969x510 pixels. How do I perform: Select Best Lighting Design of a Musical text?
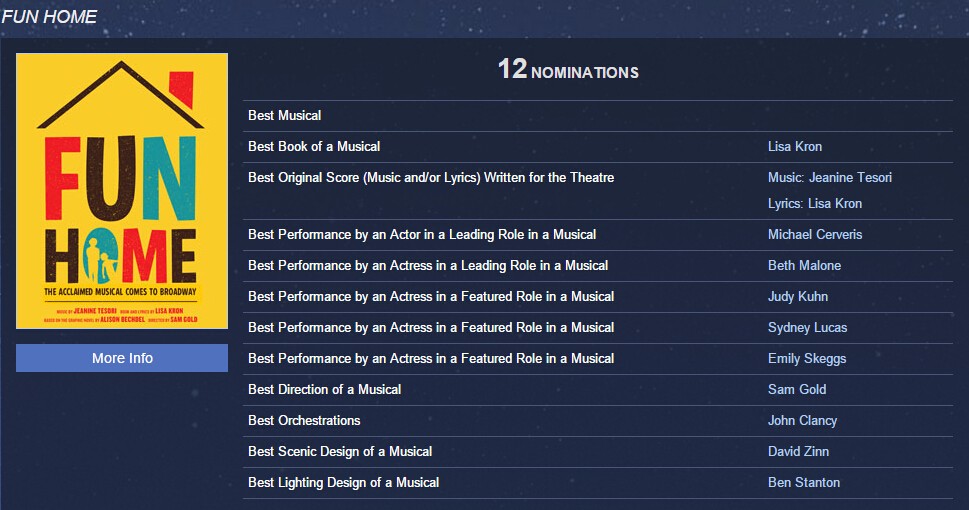click(344, 482)
